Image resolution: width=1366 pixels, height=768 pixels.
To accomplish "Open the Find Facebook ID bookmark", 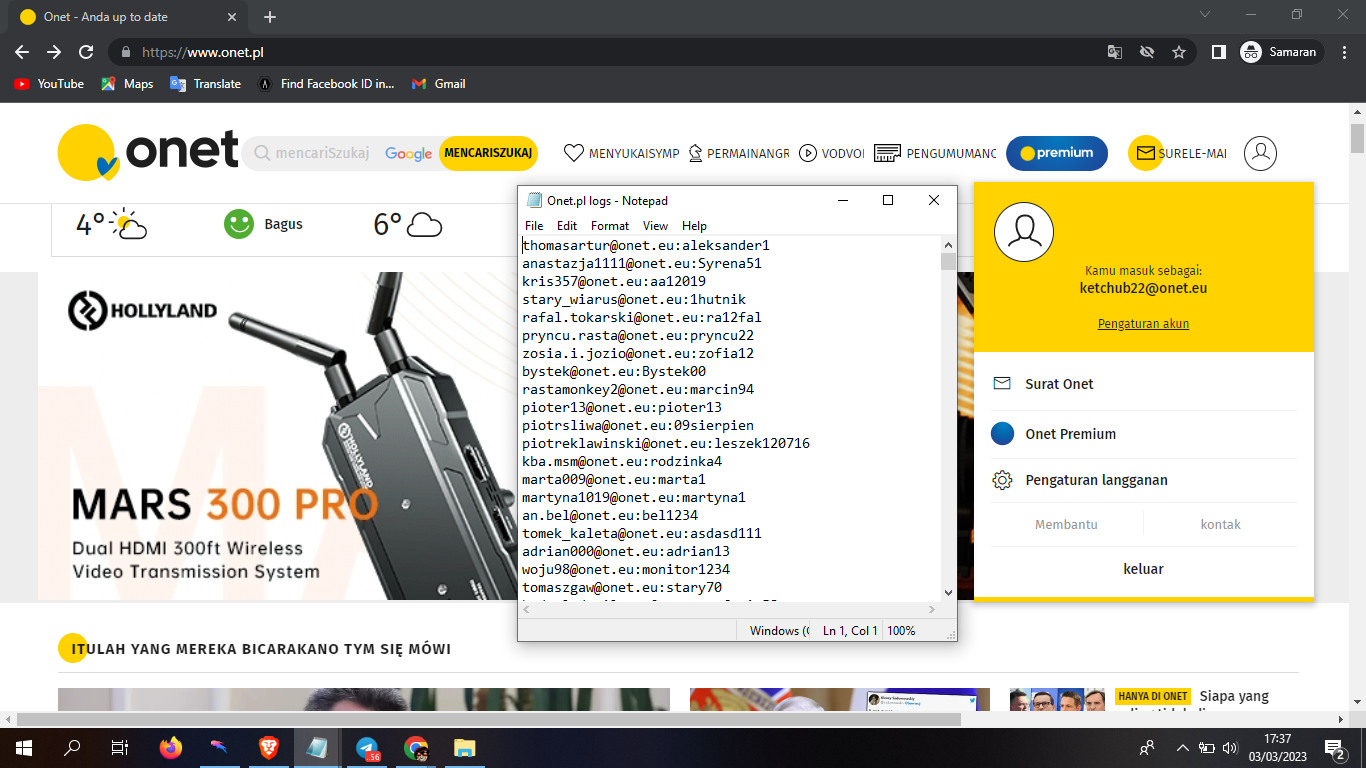I will [326, 84].
